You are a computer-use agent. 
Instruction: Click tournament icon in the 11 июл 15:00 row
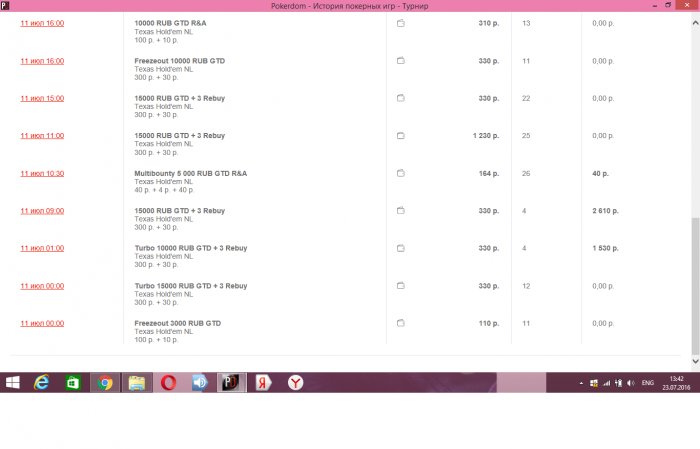pyautogui.click(x=400, y=98)
